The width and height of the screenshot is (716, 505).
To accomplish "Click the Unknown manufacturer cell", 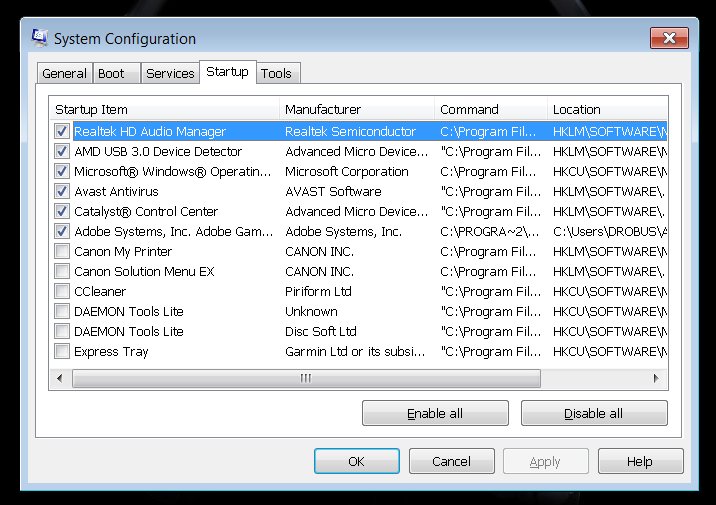I will [311, 311].
